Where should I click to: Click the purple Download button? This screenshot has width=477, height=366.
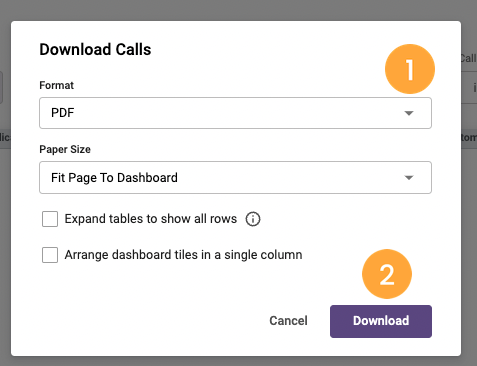point(381,321)
